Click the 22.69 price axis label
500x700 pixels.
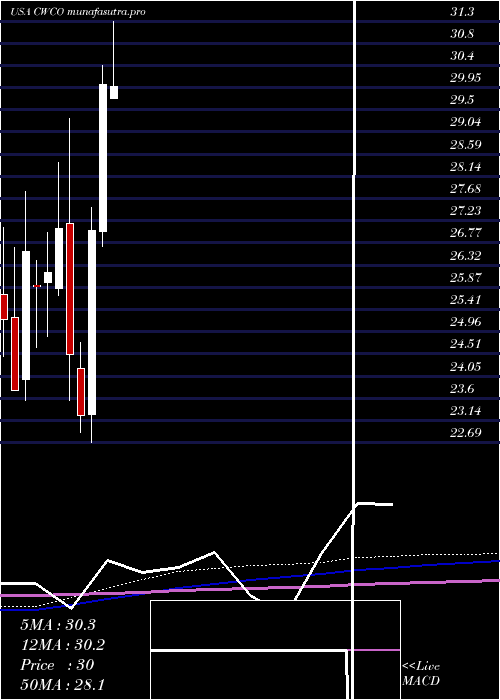(x=465, y=433)
